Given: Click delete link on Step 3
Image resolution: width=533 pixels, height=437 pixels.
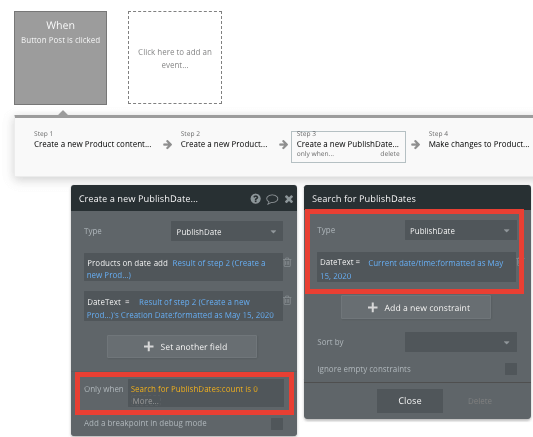Looking at the screenshot, I should coord(390,154).
